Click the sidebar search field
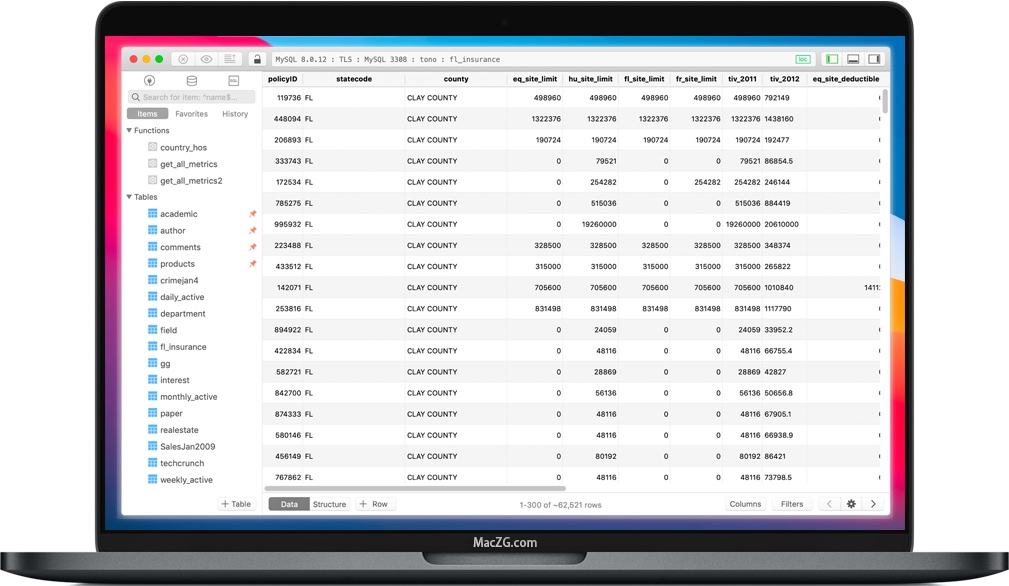 [192, 96]
